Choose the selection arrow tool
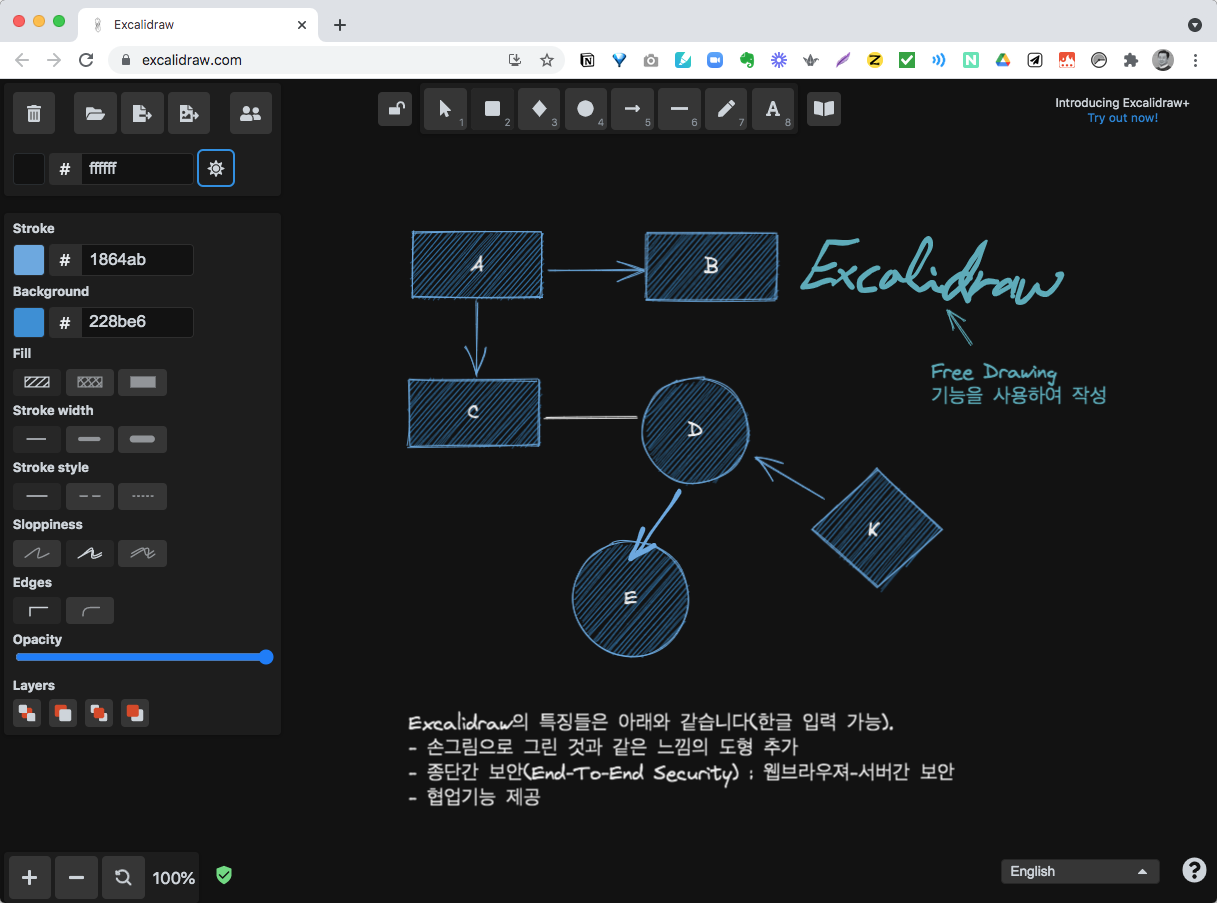This screenshot has height=903, width=1217. coord(446,109)
